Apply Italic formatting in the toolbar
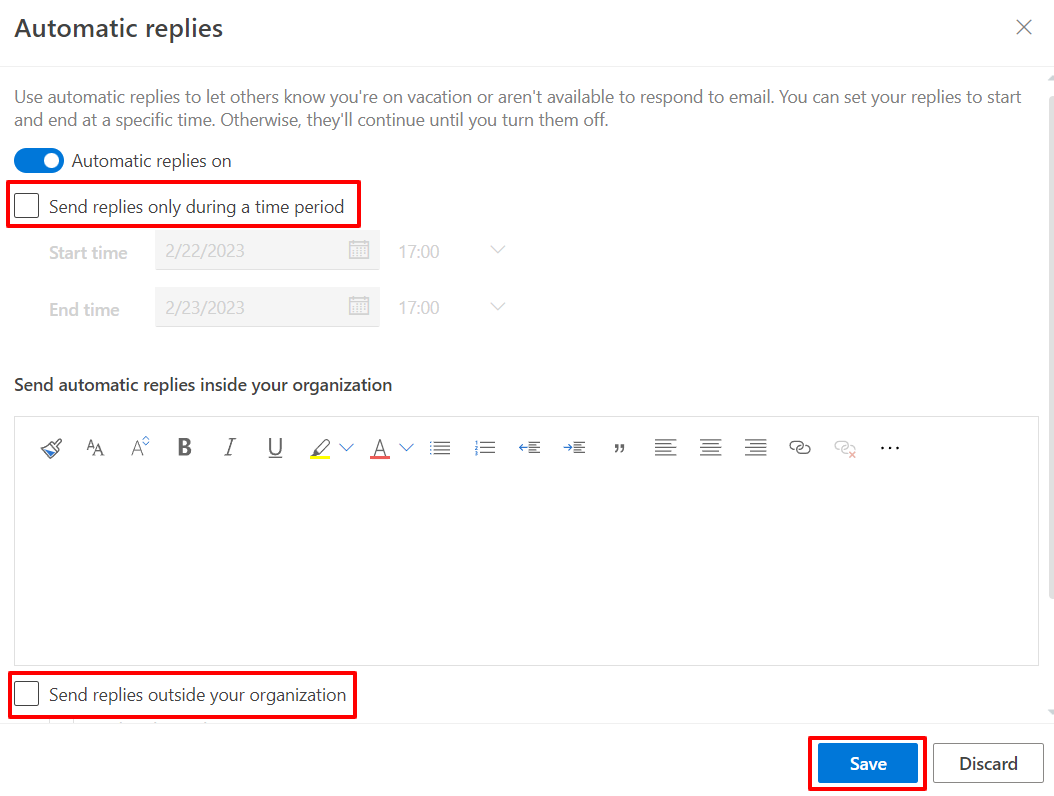Image resolution: width=1054 pixels, height=796 pixels. [229, 448]
